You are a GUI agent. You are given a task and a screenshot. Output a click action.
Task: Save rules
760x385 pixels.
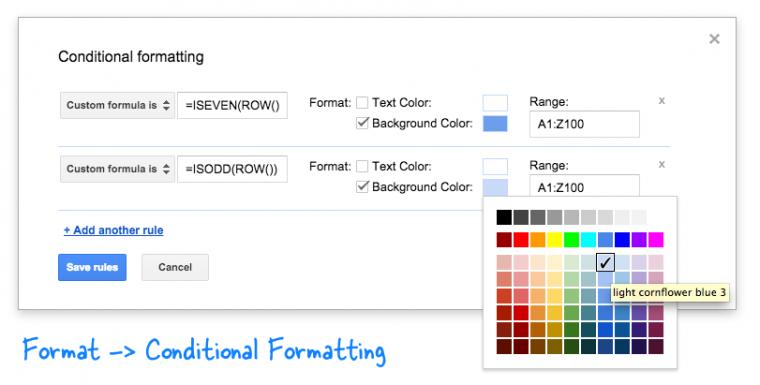(92, 267)
